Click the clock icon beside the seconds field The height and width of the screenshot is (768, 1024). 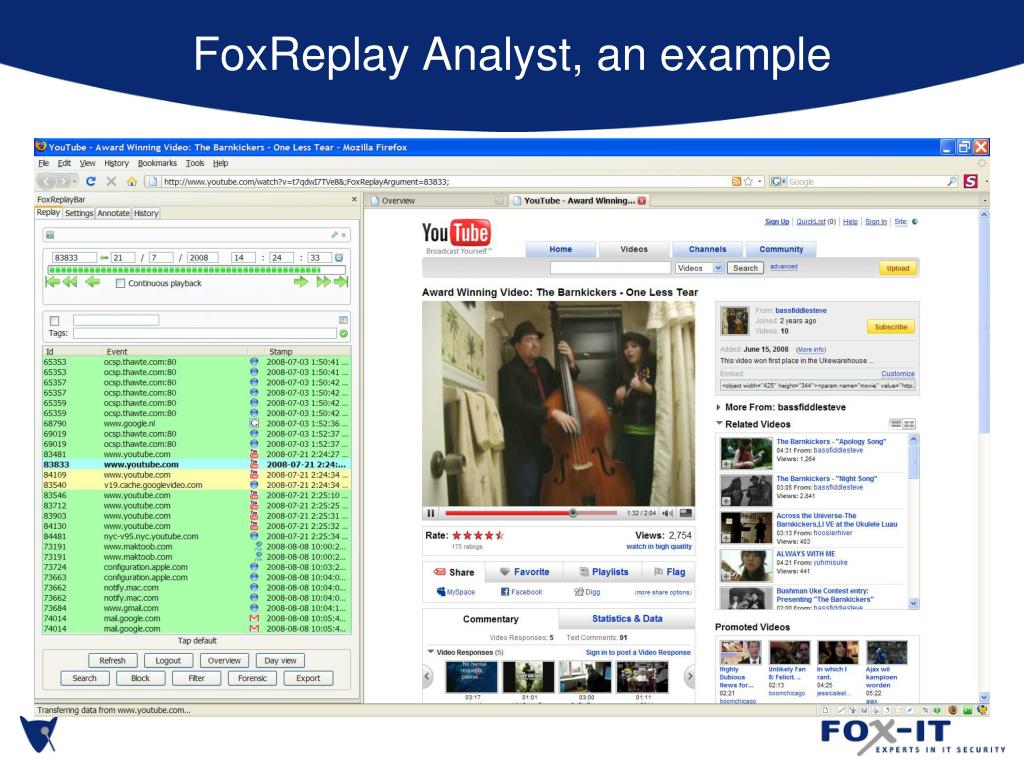(x=339, y=258)
